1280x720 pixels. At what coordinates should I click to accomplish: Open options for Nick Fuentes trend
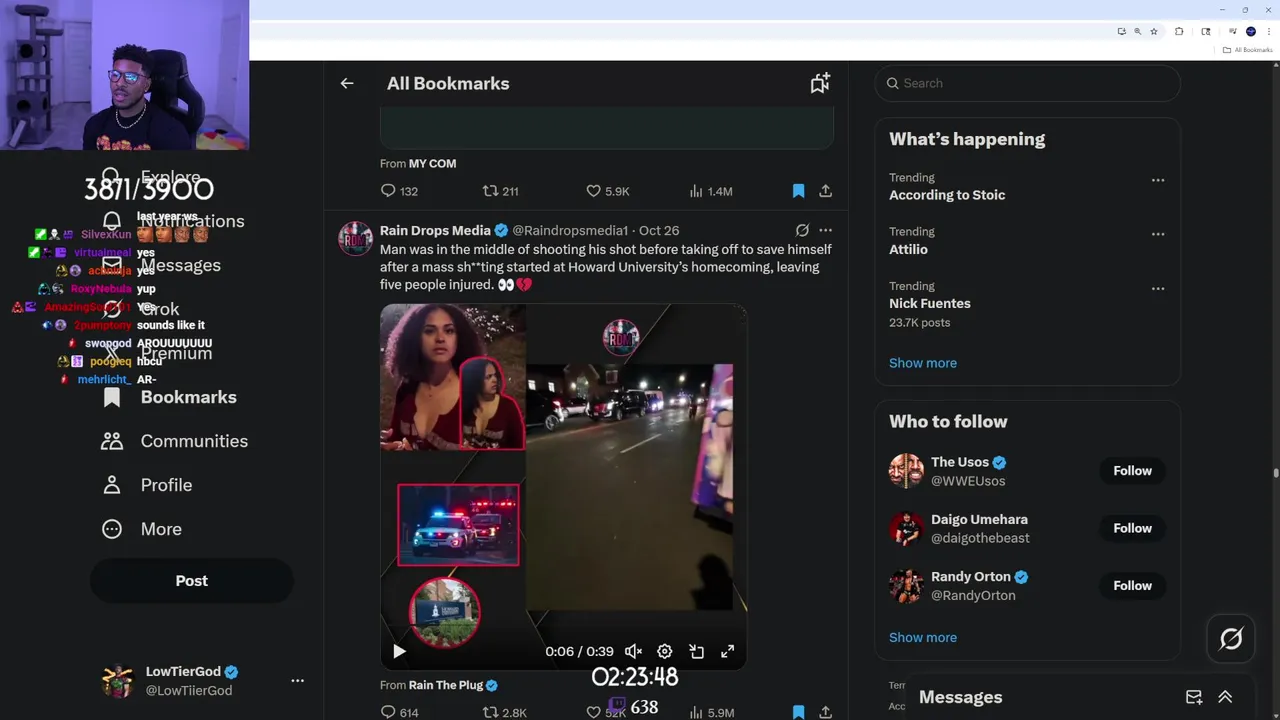point(1158,288)
